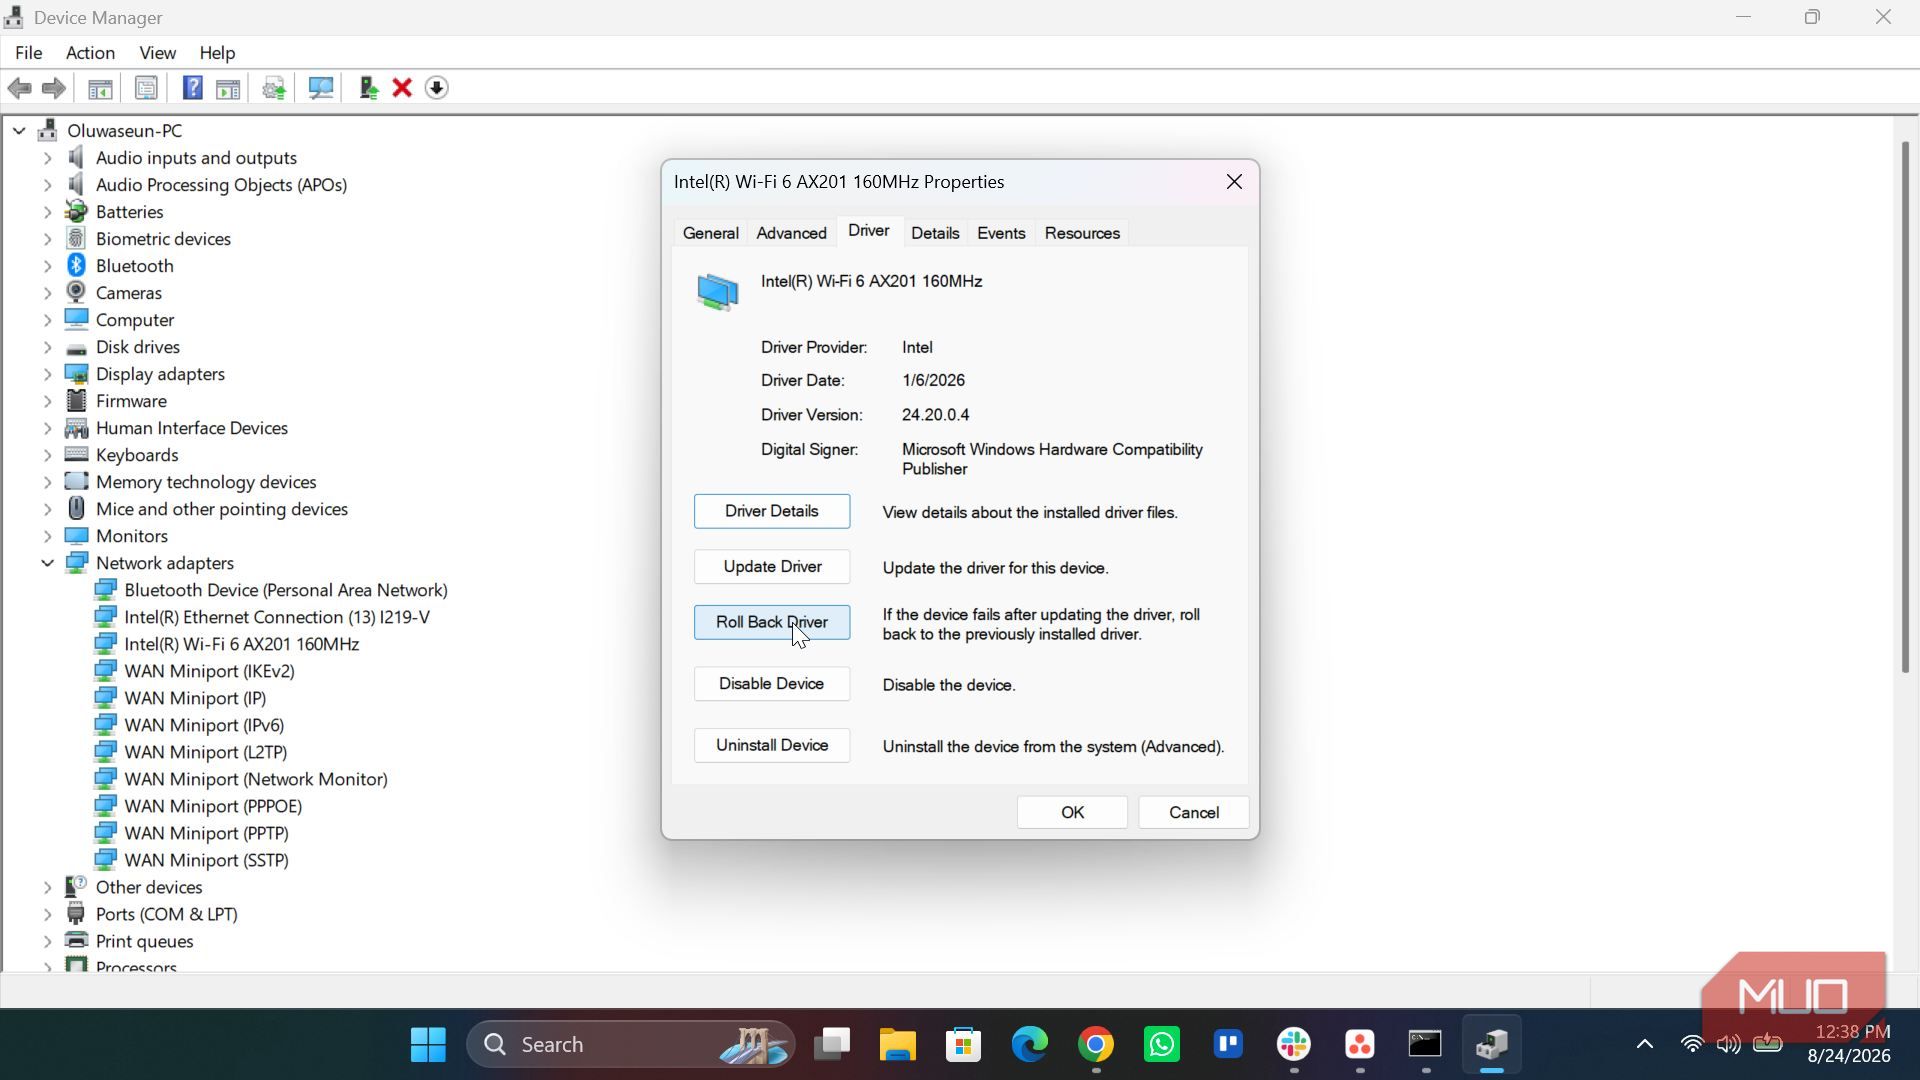
Task: Cancel the Properties dialog
Action: pyautogui.click(x=1194, y=812)
